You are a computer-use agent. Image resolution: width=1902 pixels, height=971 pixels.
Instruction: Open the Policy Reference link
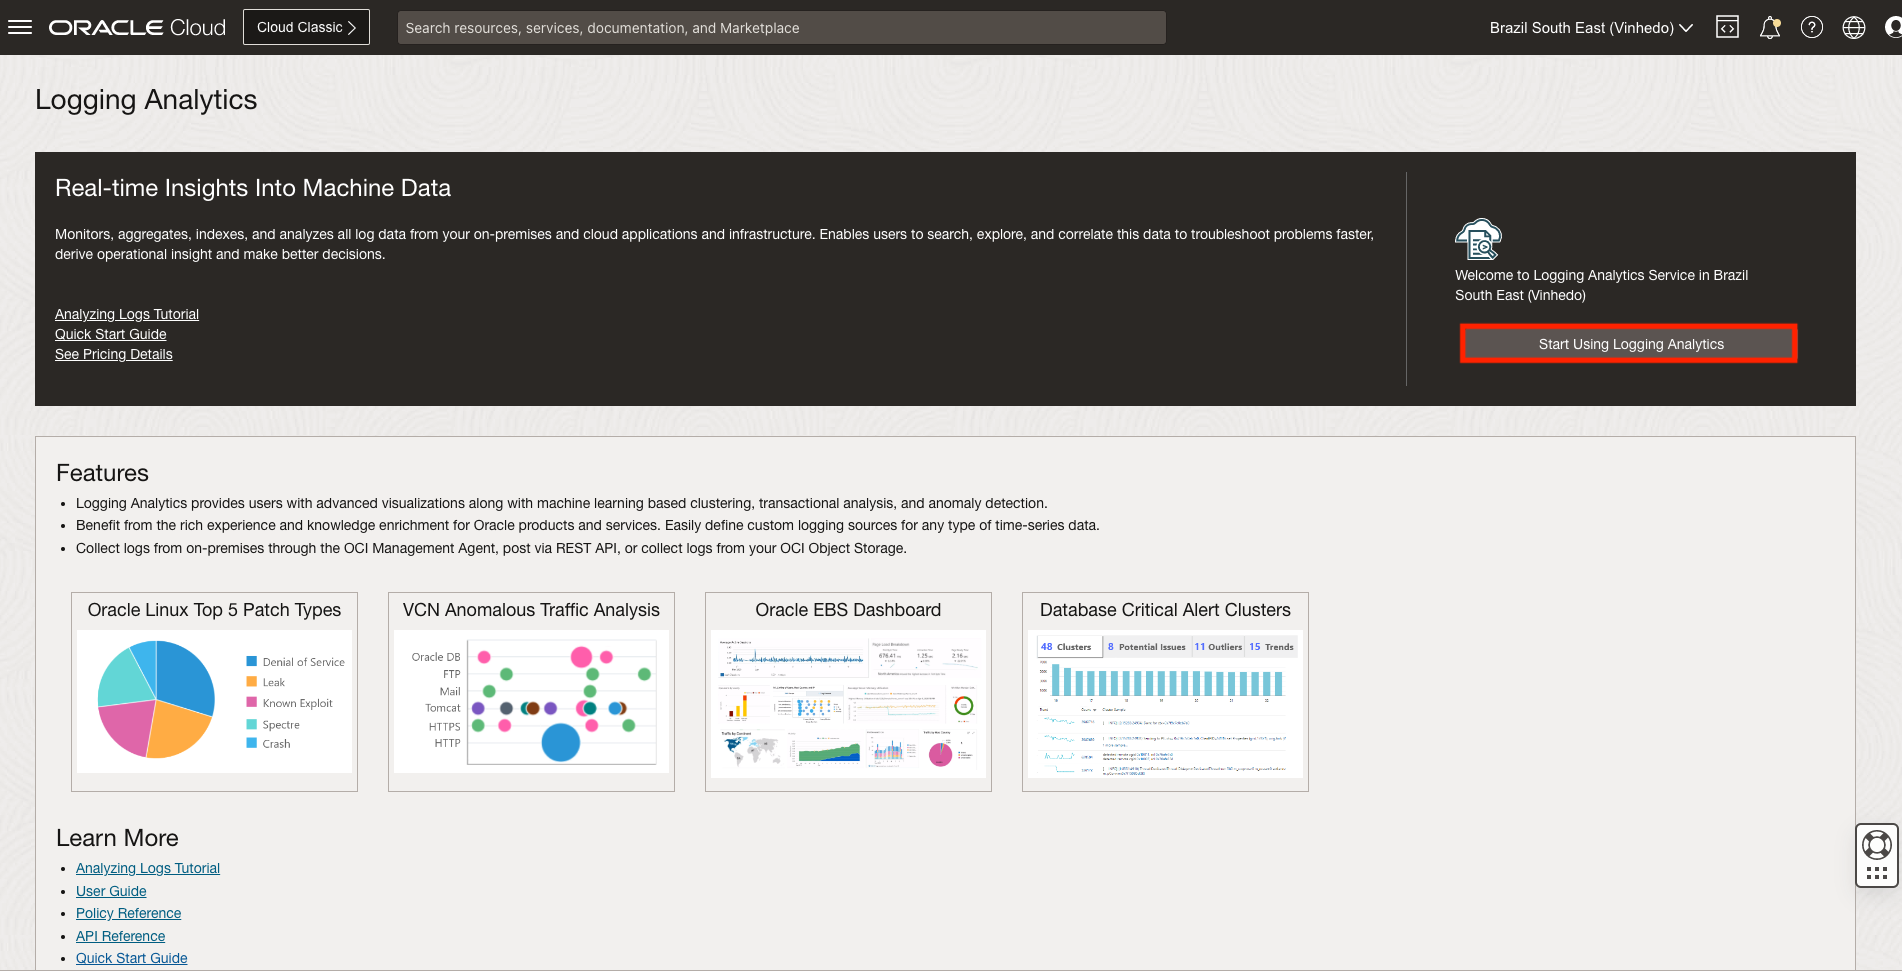(x=128, y=913)
